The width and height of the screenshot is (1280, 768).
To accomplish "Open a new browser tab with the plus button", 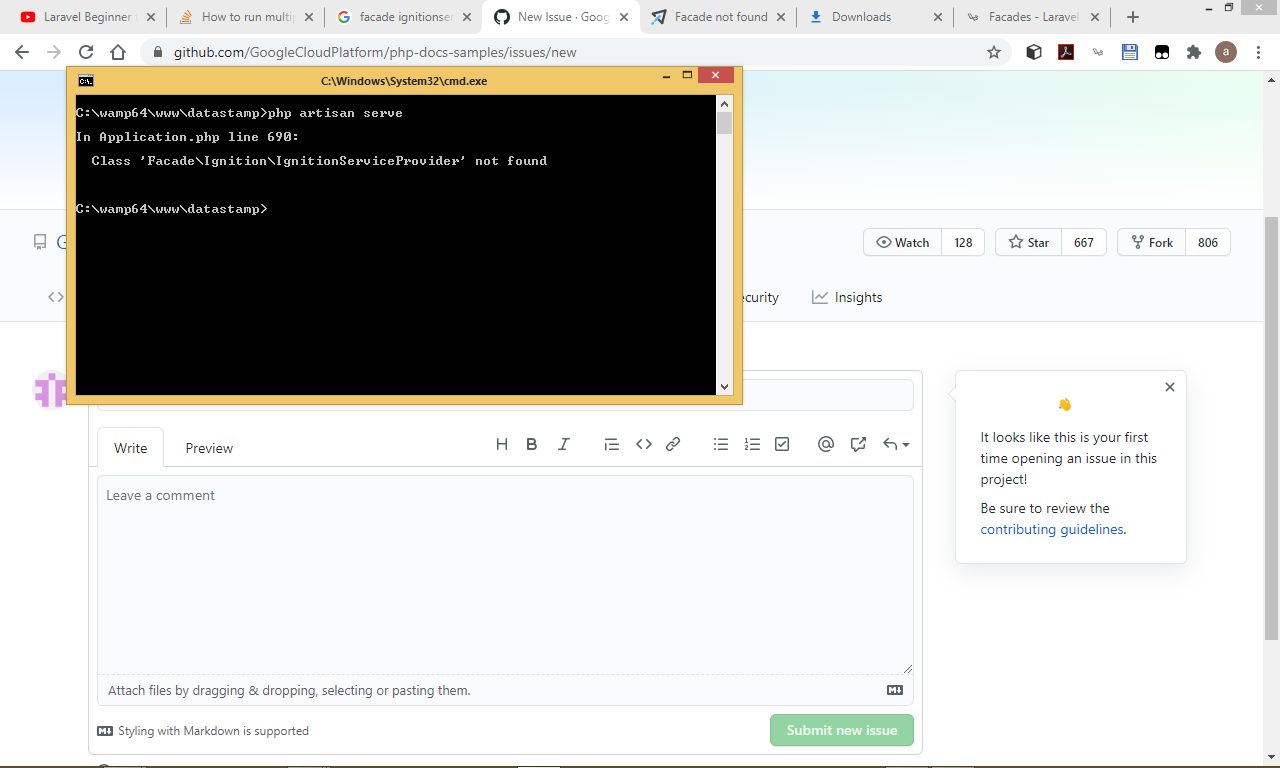I will (1131, 17).
